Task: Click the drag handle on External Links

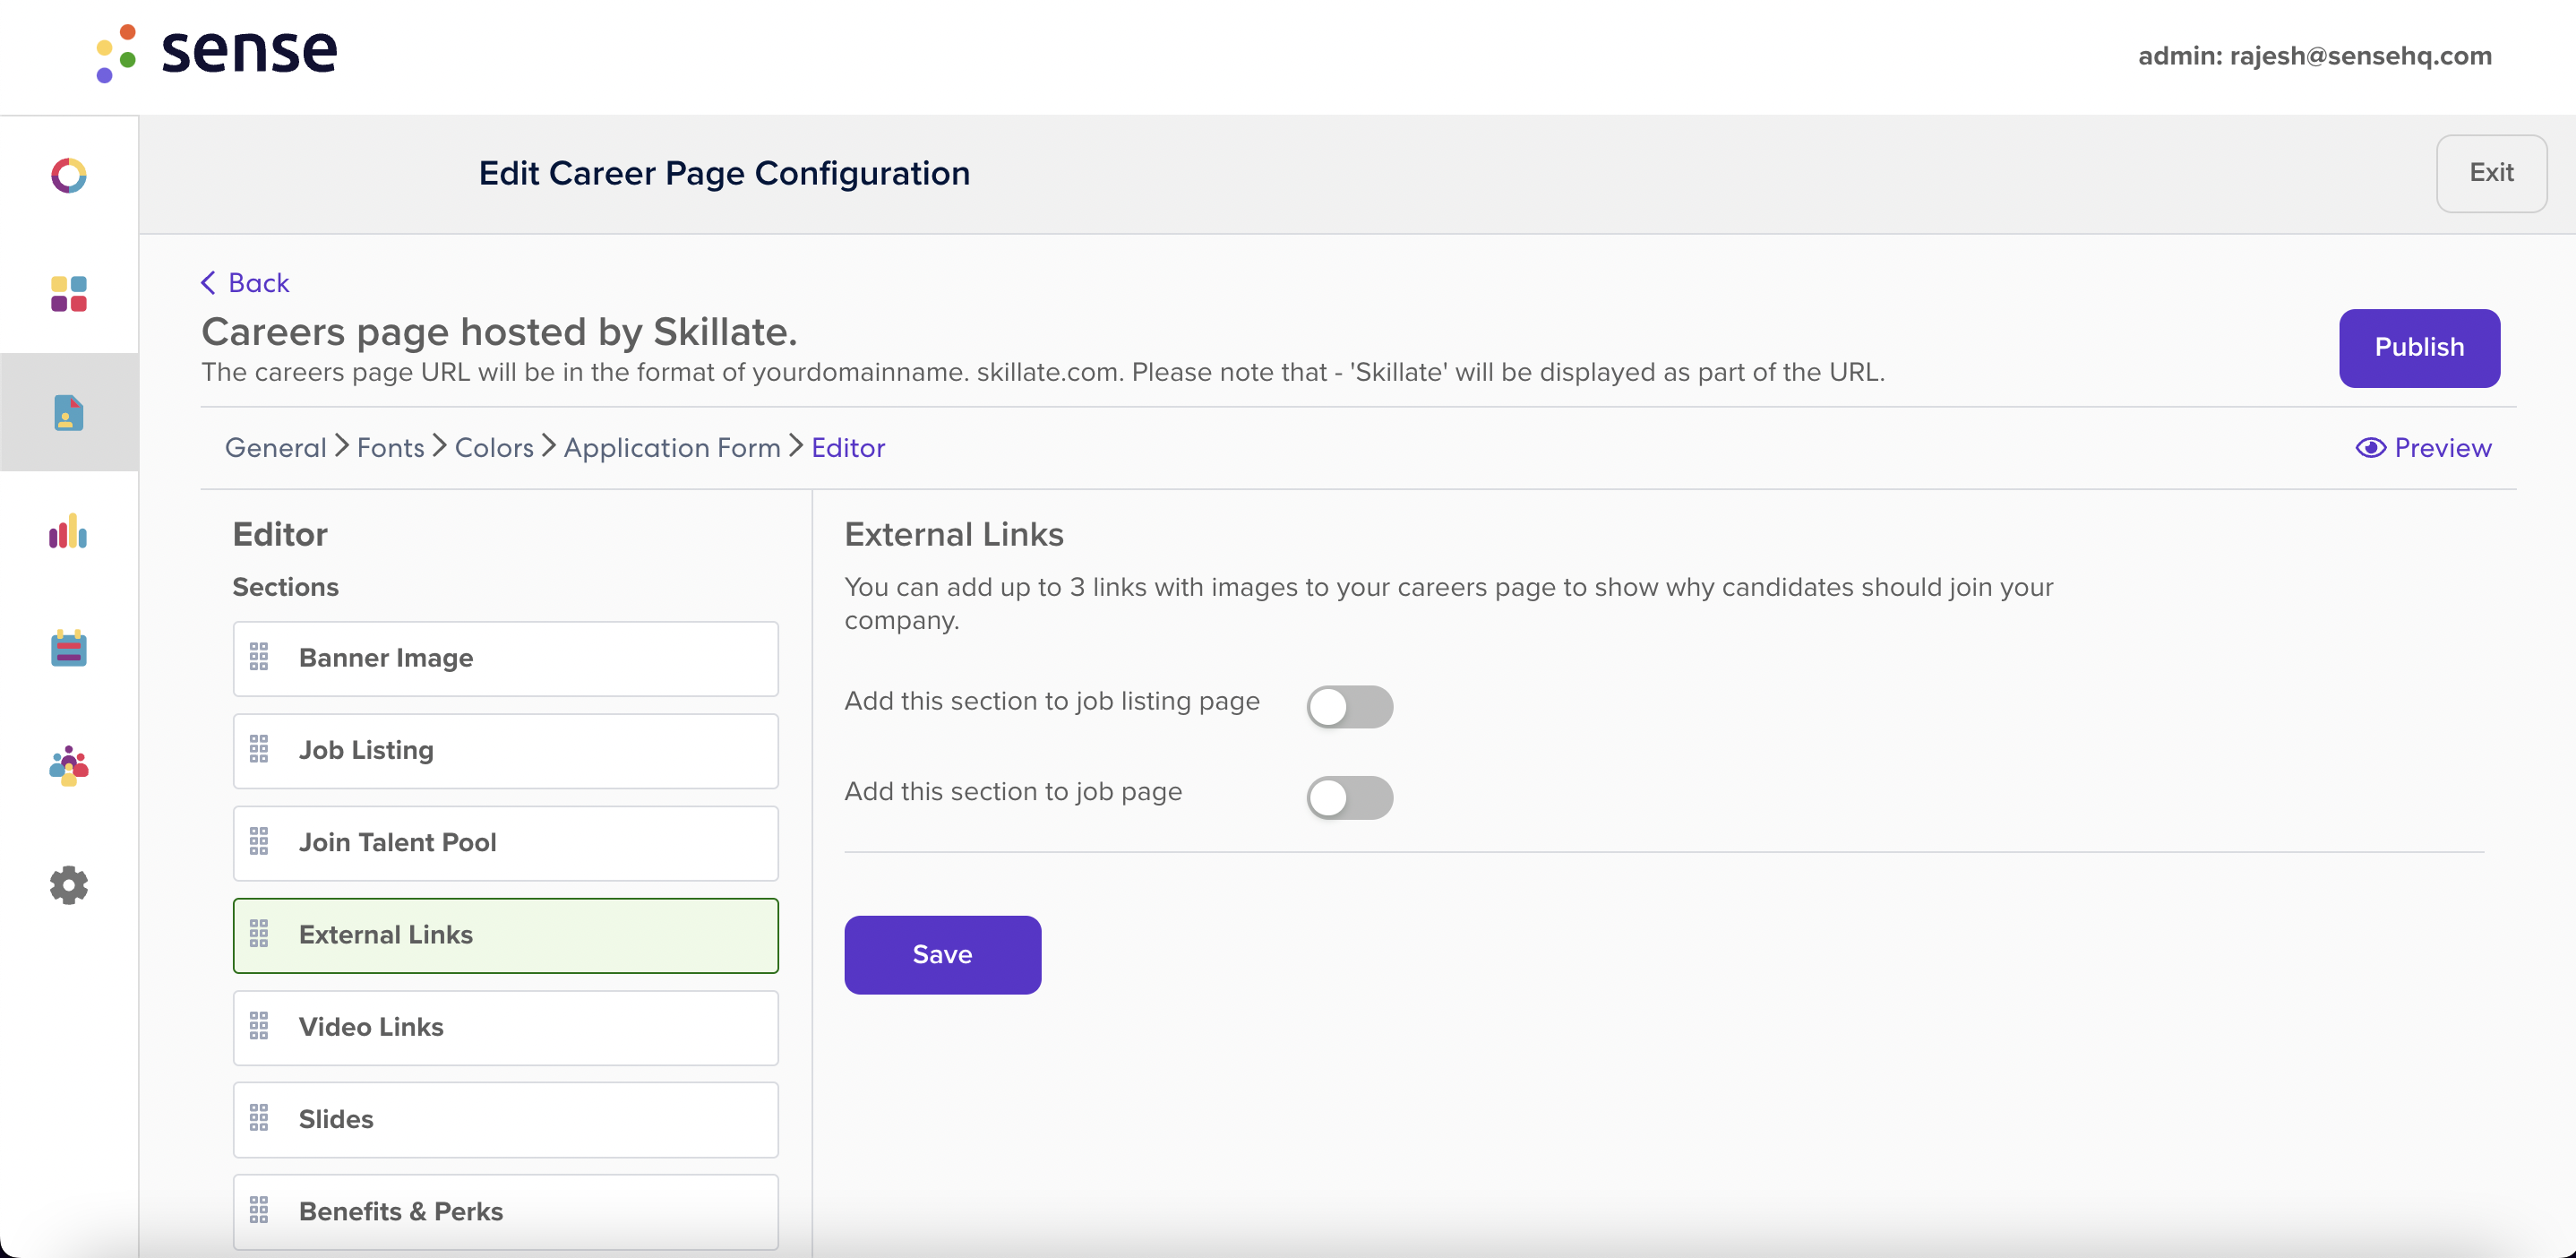Action: 259,934
